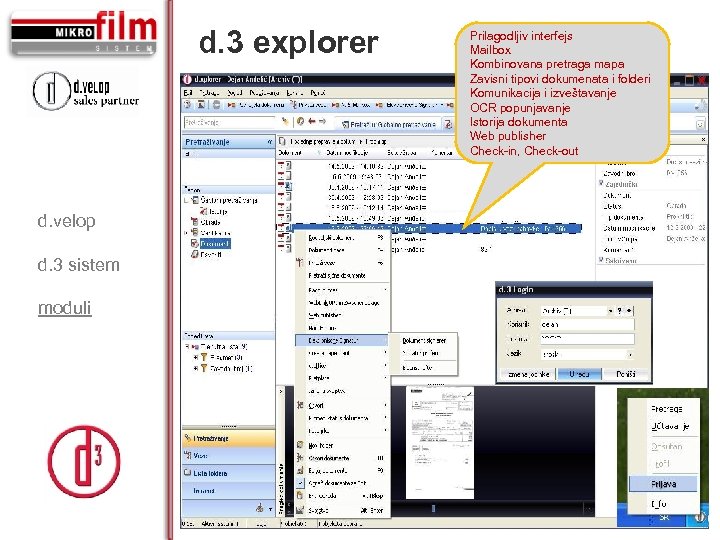Click the Korisnik input field in d.3 Login
The width and height of the screenshot is (720, 540).
pos(587,325)
